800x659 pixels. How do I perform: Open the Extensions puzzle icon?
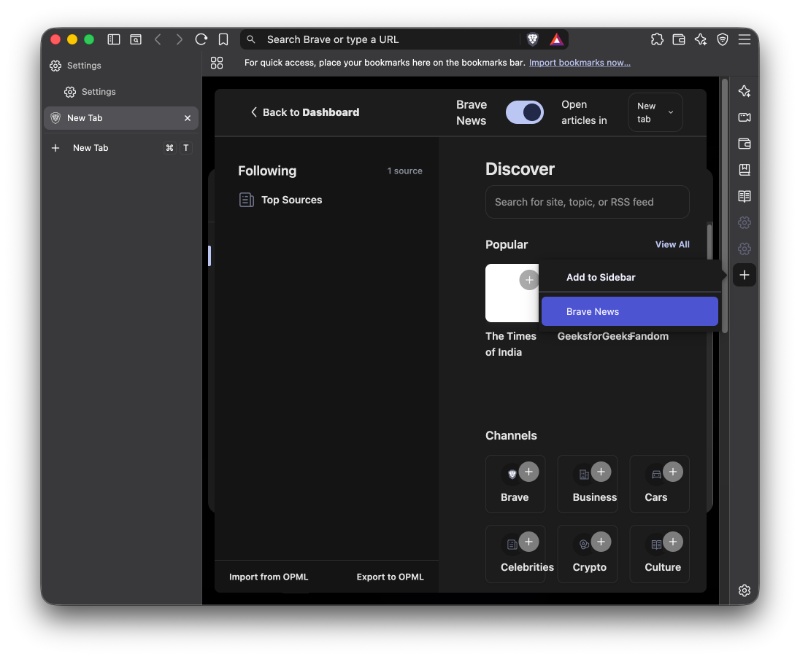point(657,39)
